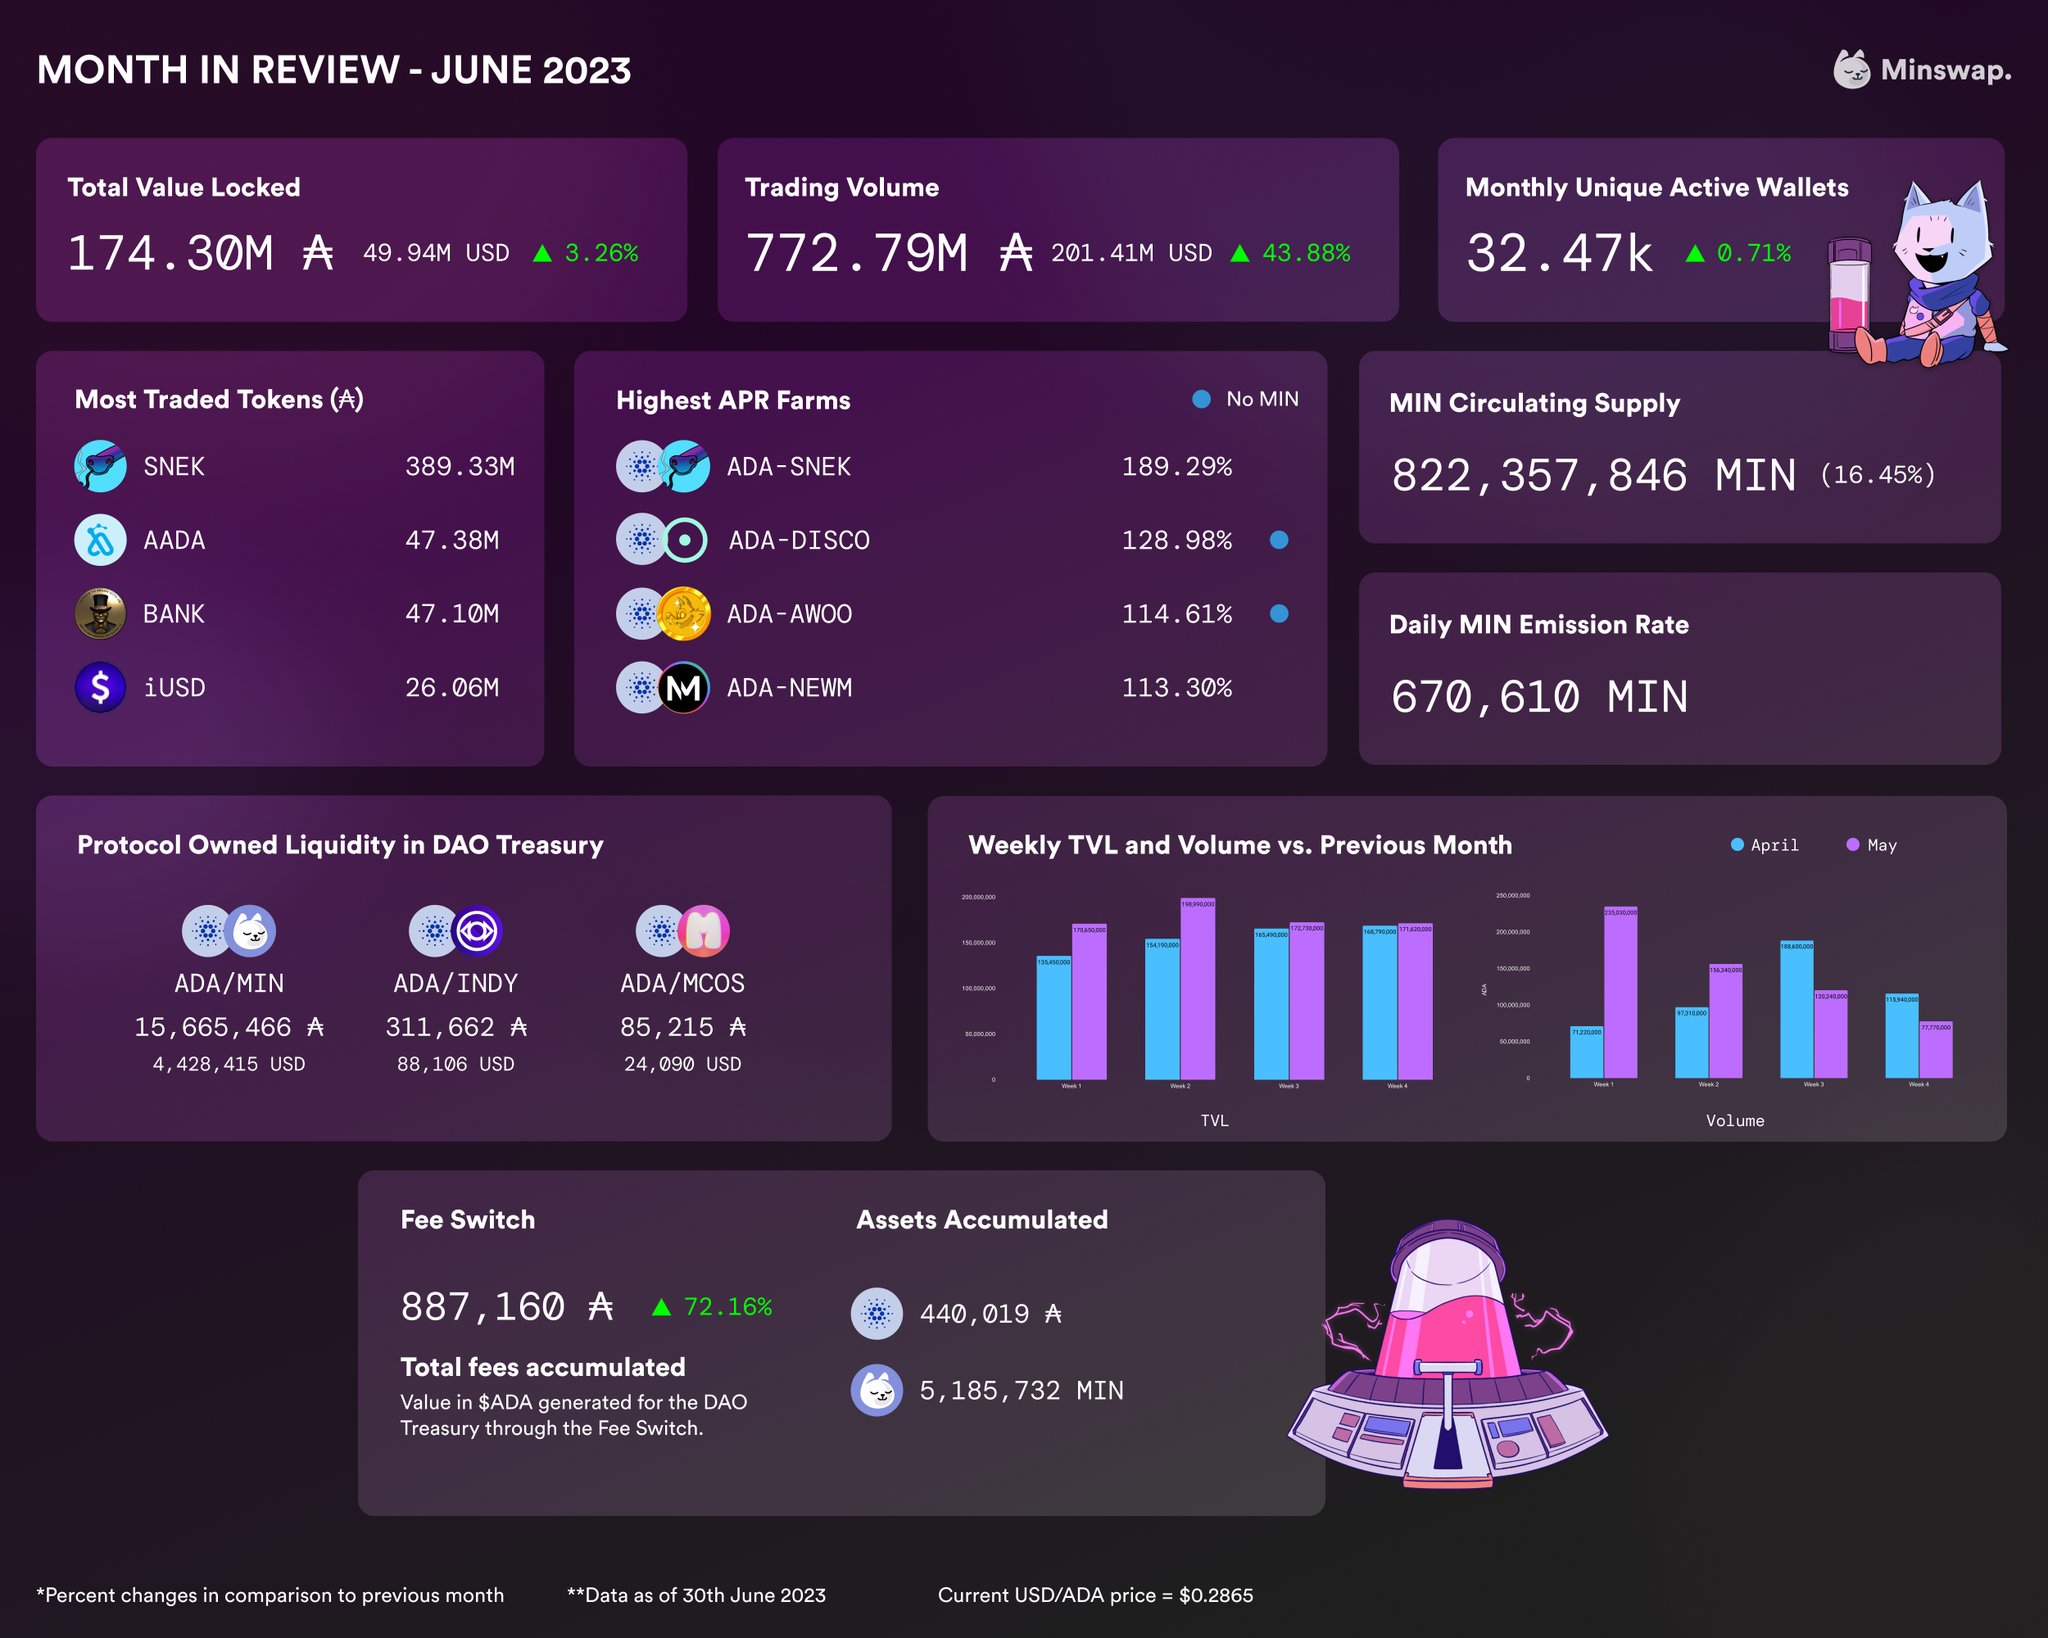Expand the Week 4 TVL bar details

coord(1398,1000)
